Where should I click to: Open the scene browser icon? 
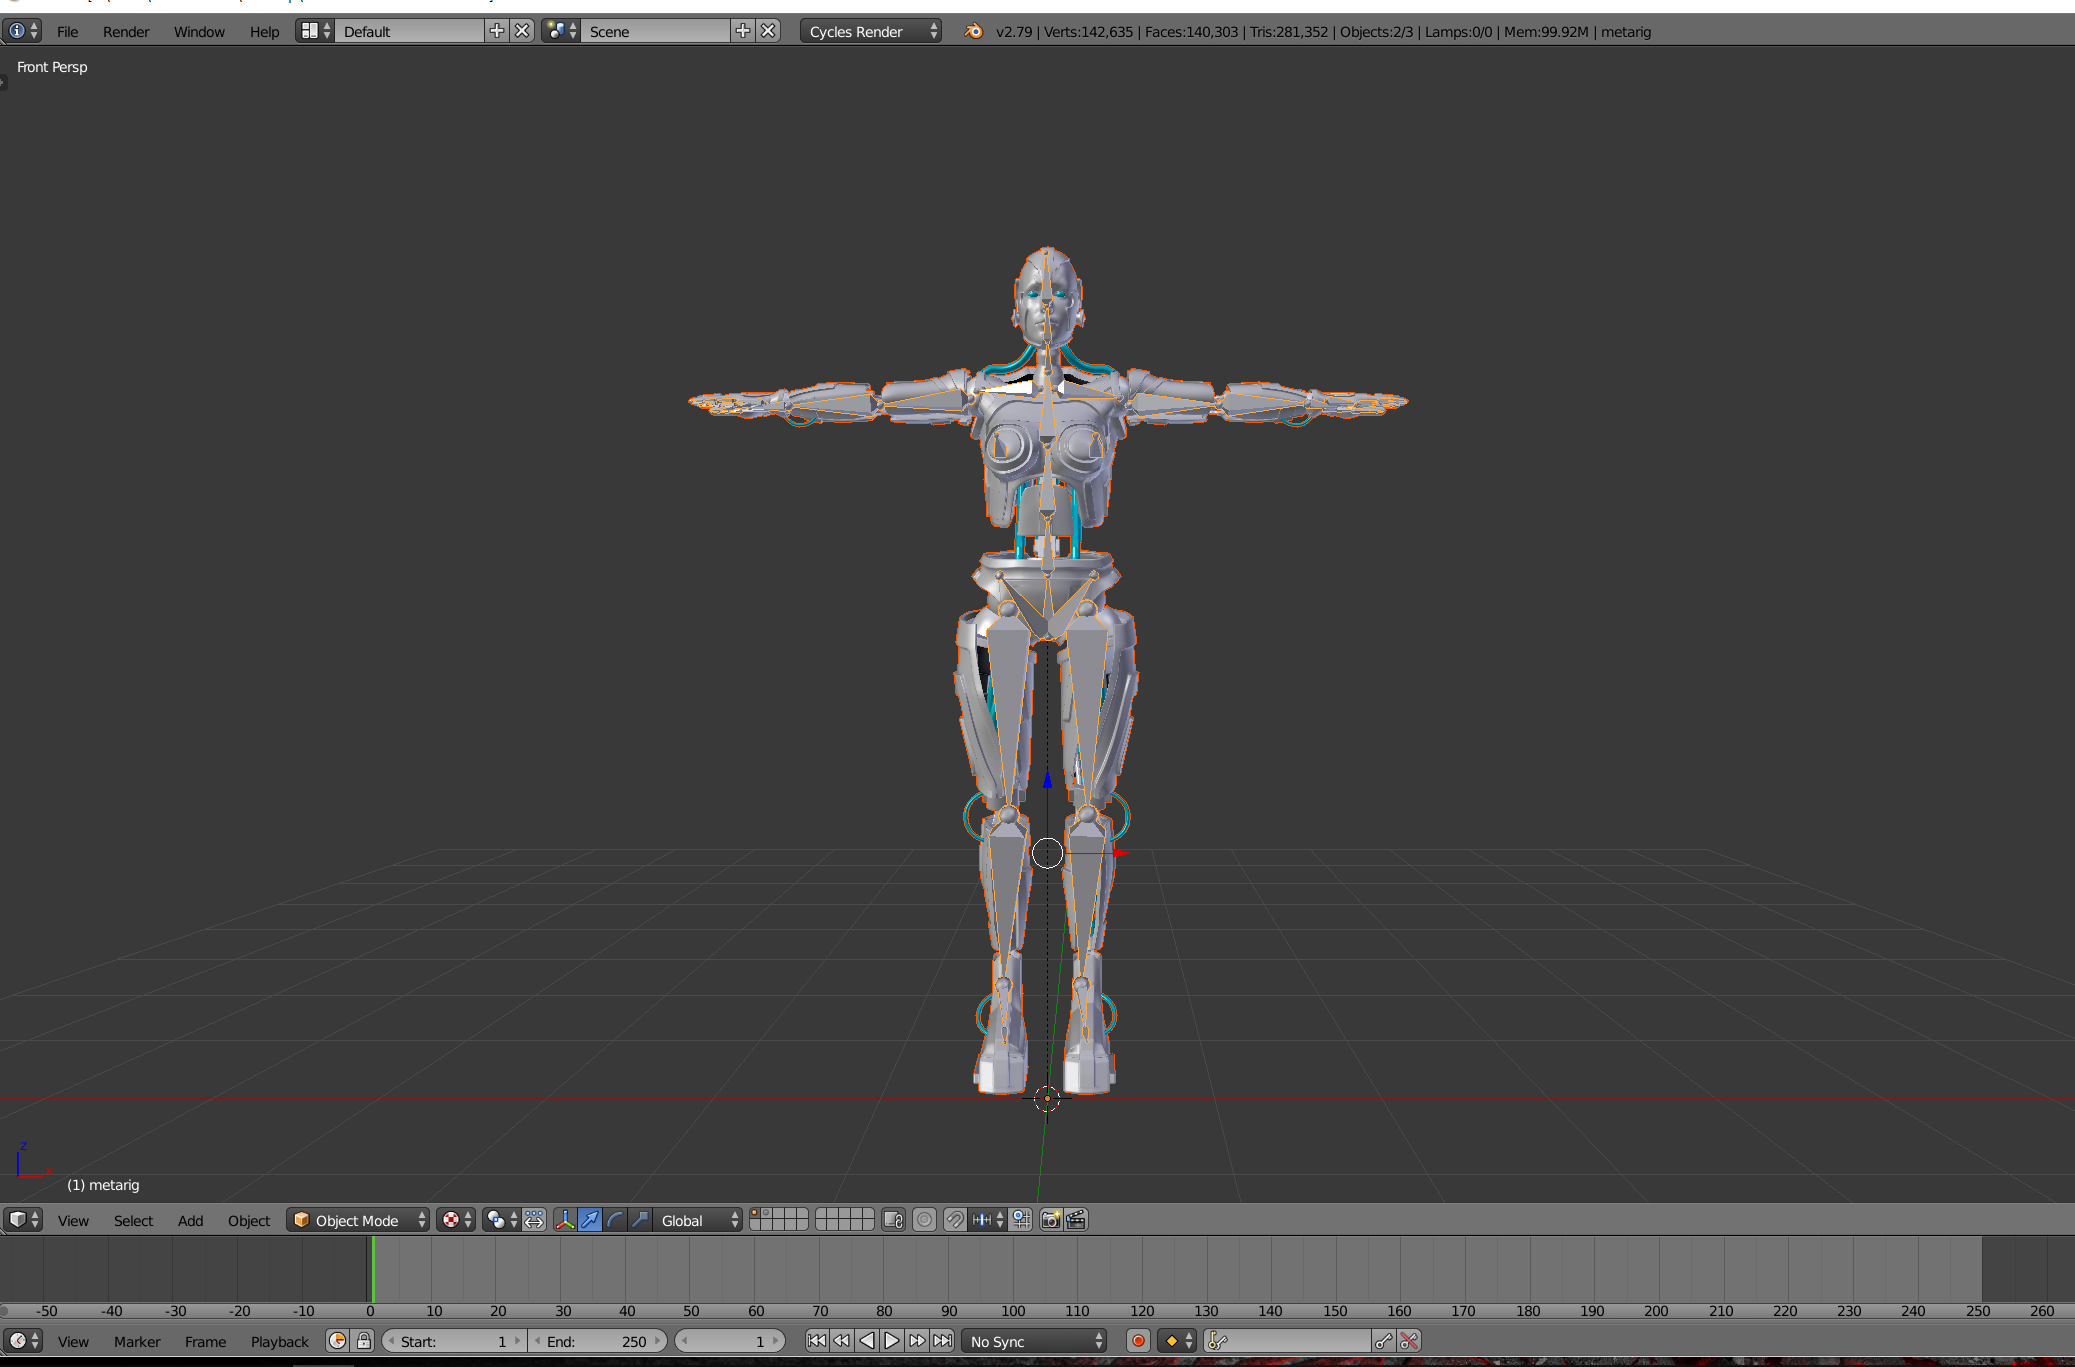561,31
